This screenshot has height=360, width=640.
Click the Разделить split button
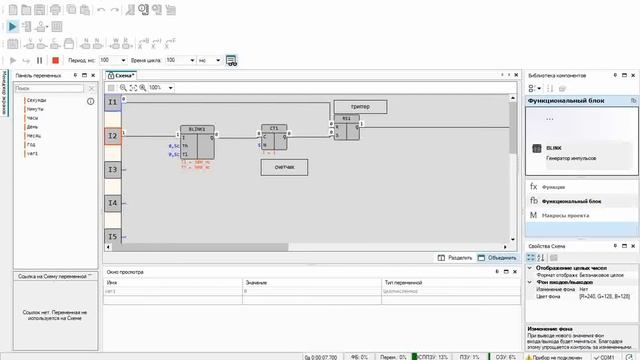pos(455,258)
